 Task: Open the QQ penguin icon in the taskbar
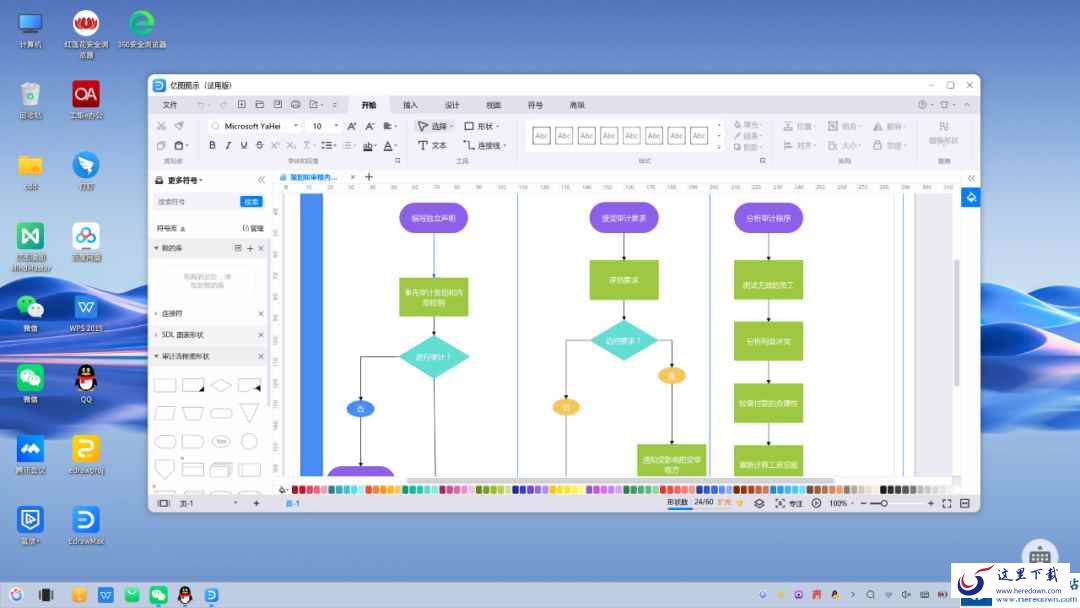[185, 594]
